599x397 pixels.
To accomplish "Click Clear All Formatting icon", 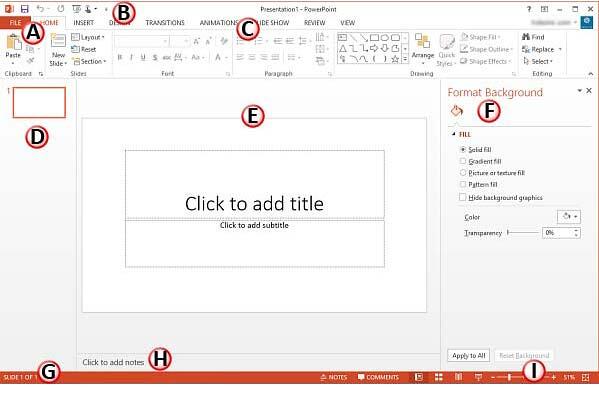I will tap(224, 41).
